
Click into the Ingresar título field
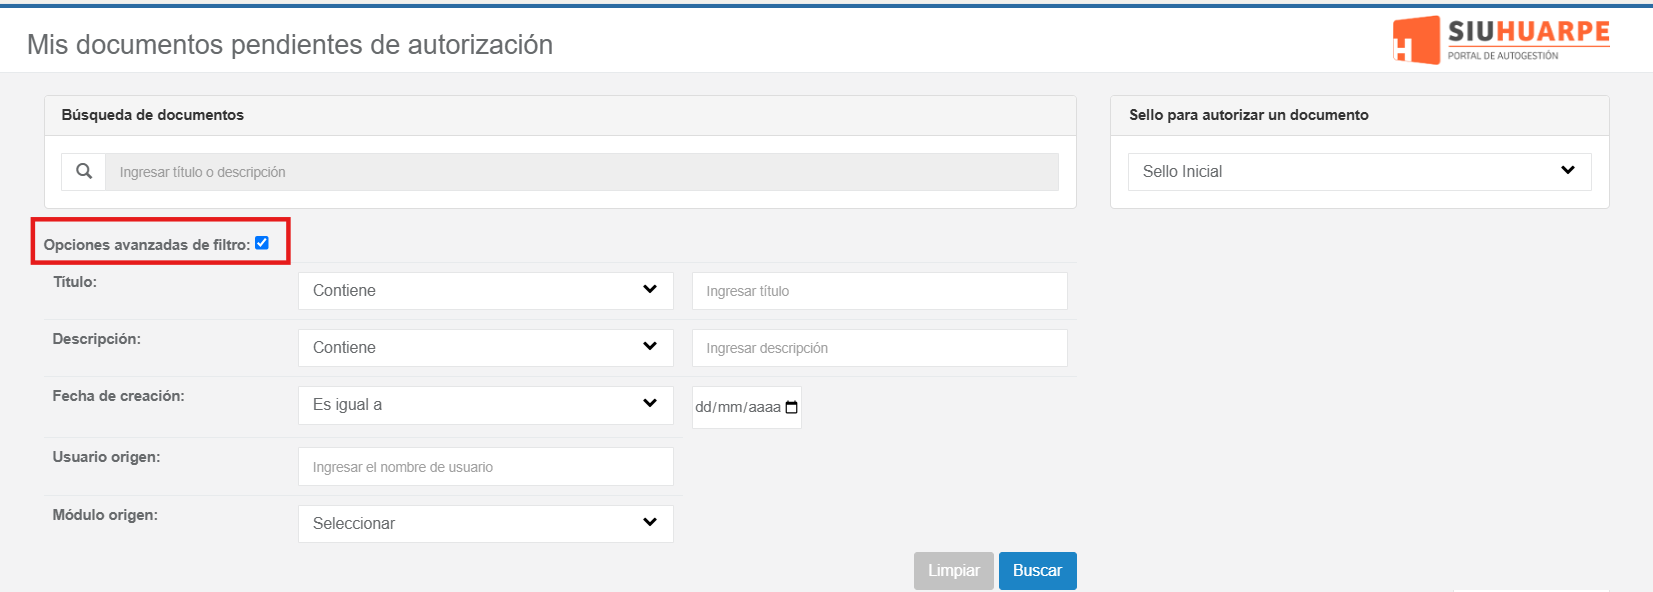point(879,291)
